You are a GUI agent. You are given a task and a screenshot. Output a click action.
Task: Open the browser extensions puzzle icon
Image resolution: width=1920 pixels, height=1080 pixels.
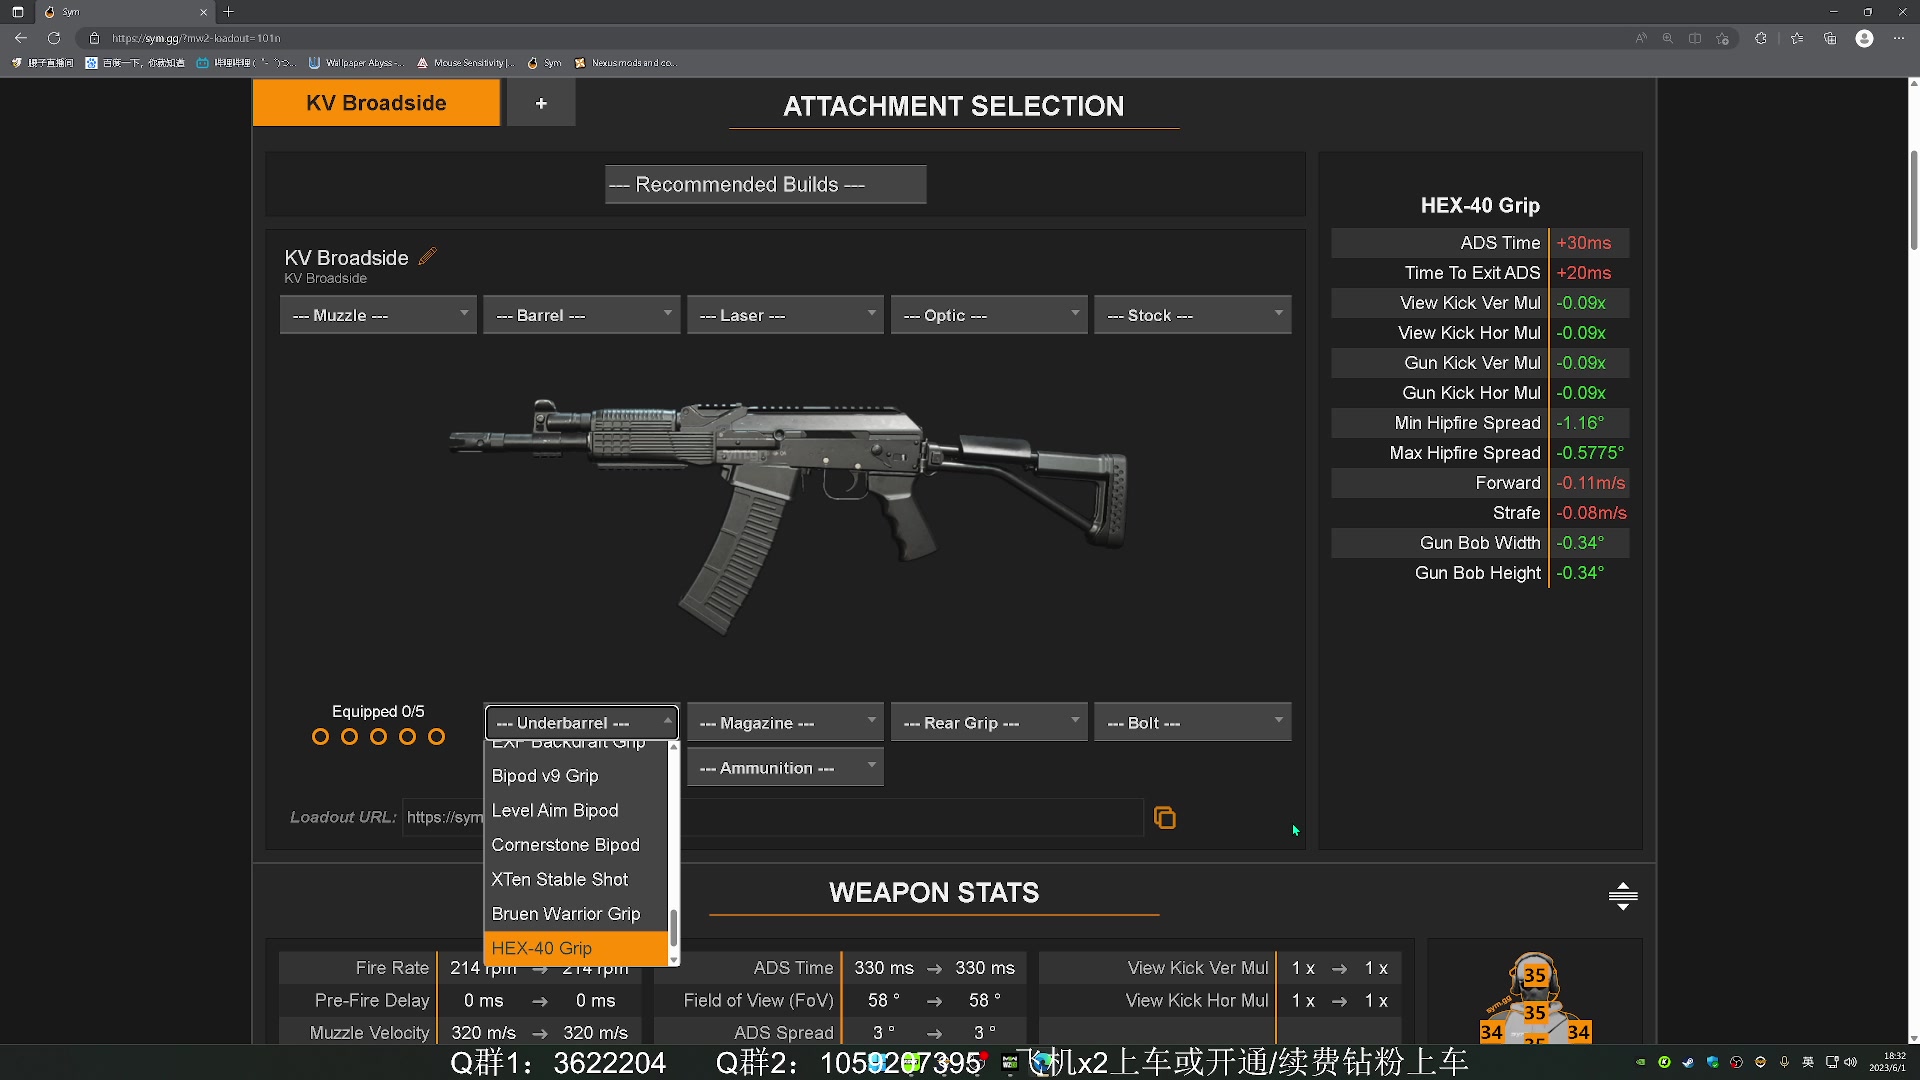click(x=1761, y=38)
